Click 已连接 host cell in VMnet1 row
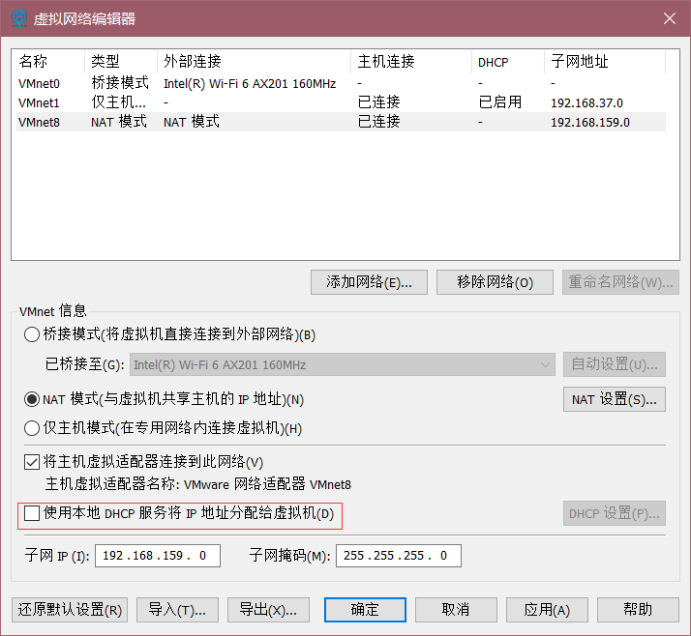 click(379, 103)
